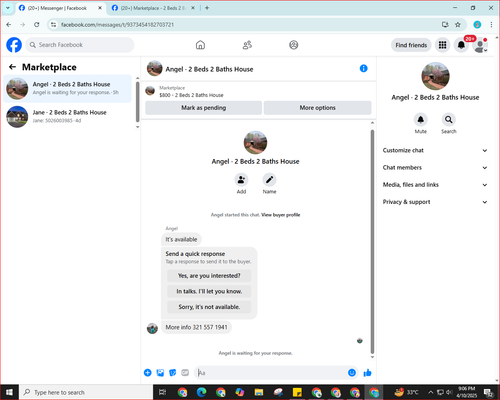The width and height of the screenshot is (500, 400).
Task: Open the Friends icon in top navigation
Action: (247, 45)
